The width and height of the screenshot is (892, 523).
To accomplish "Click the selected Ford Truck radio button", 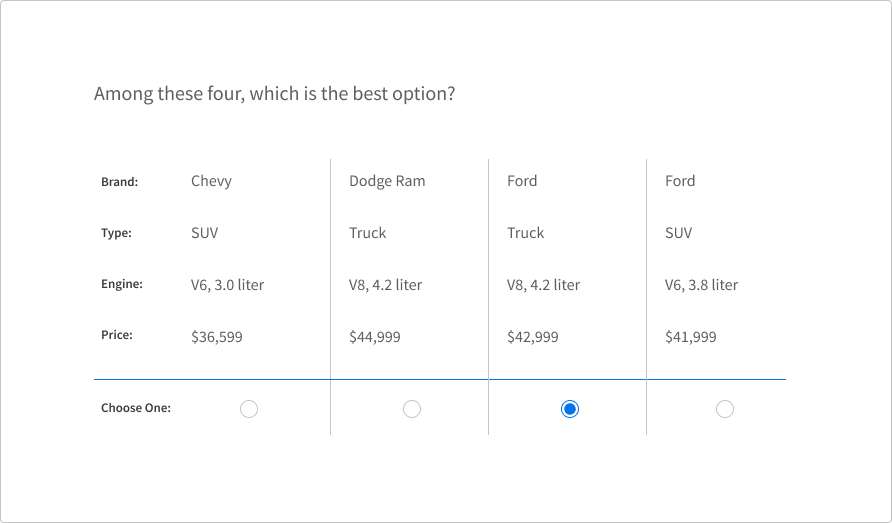I will 569,408.
